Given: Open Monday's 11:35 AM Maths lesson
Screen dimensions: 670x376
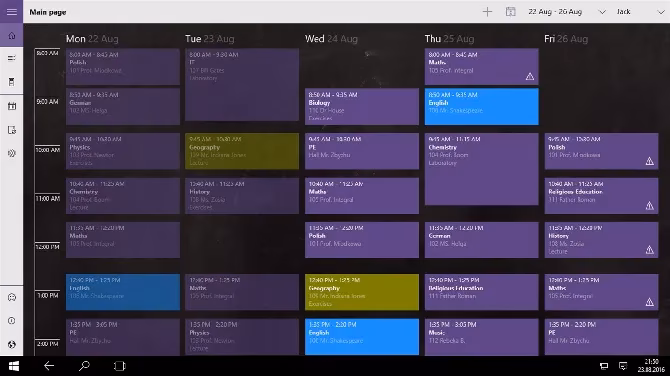Looking at the screenshot, I should (x=123, y=240).
